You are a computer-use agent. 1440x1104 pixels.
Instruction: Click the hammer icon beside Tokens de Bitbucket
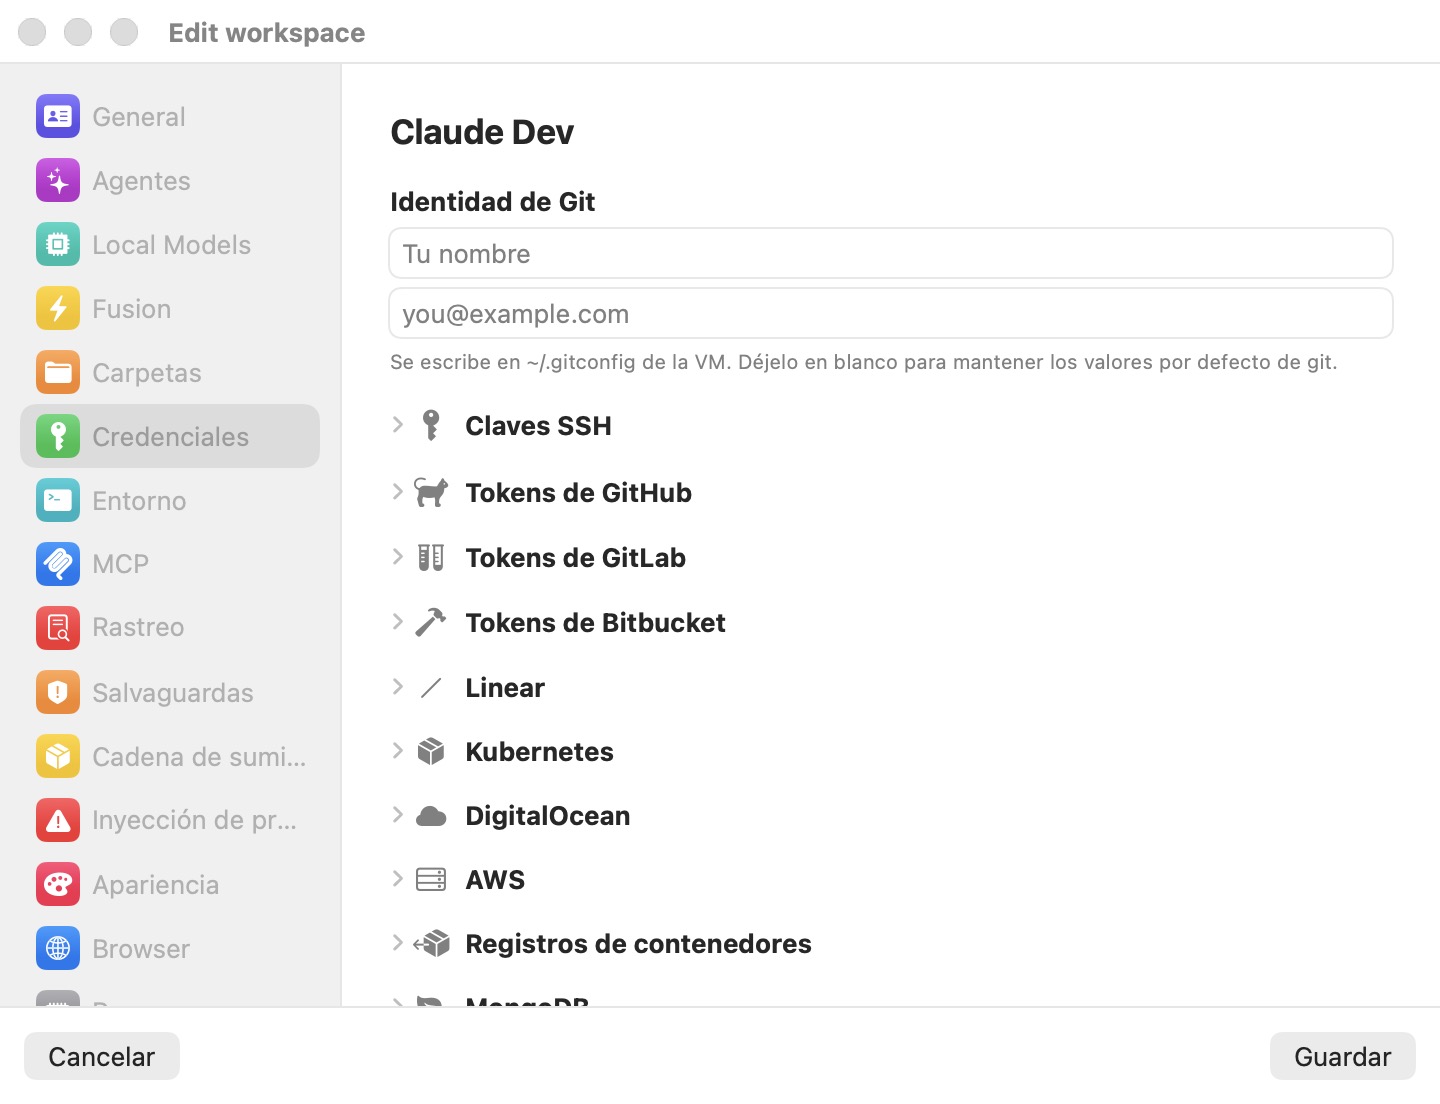point(431,622)
